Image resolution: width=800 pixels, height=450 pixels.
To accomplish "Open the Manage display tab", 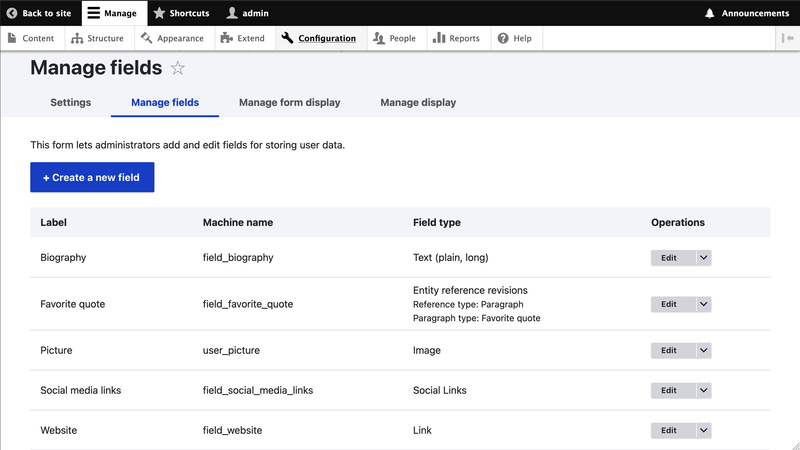I will tap(418, 102).
